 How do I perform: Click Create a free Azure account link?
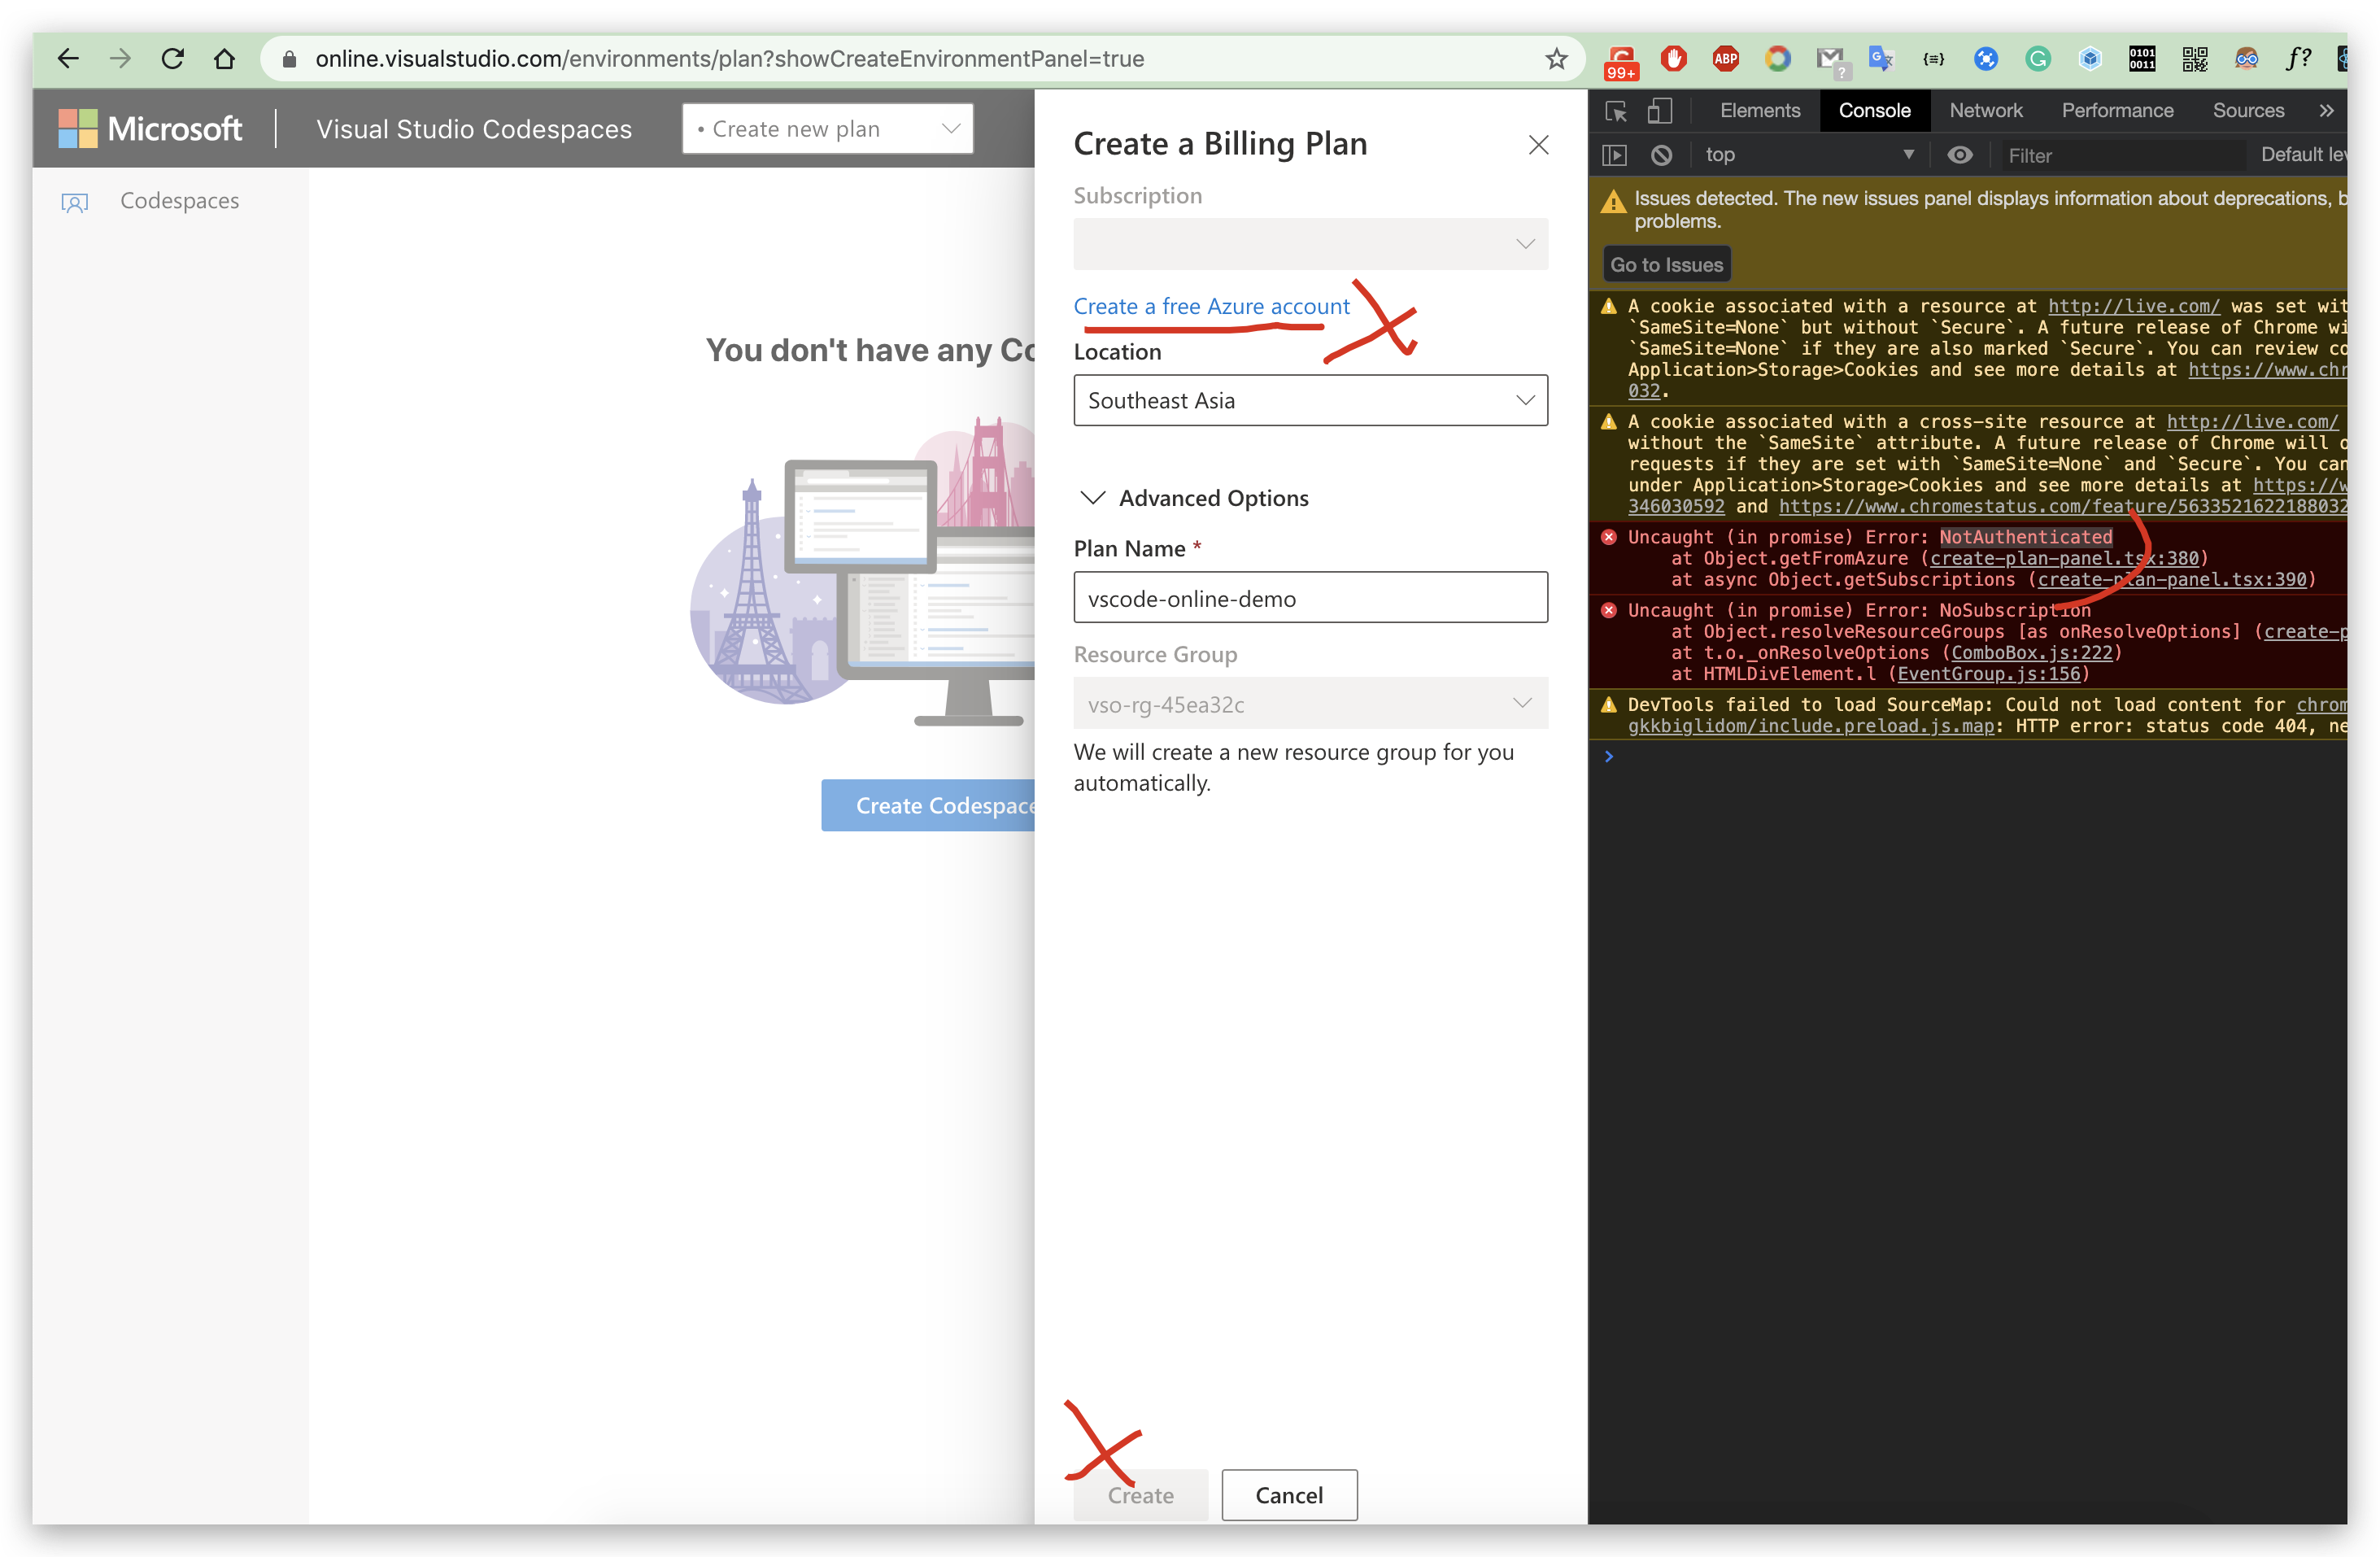point(1211,307)
